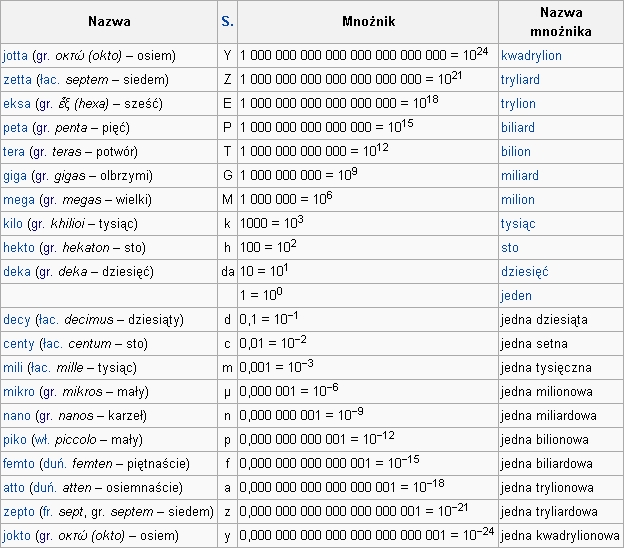Select the 'jedna biliardowa' cell
Image resolution: width=624 pixels, height=549 pixels.
click(x=561, y=464)
